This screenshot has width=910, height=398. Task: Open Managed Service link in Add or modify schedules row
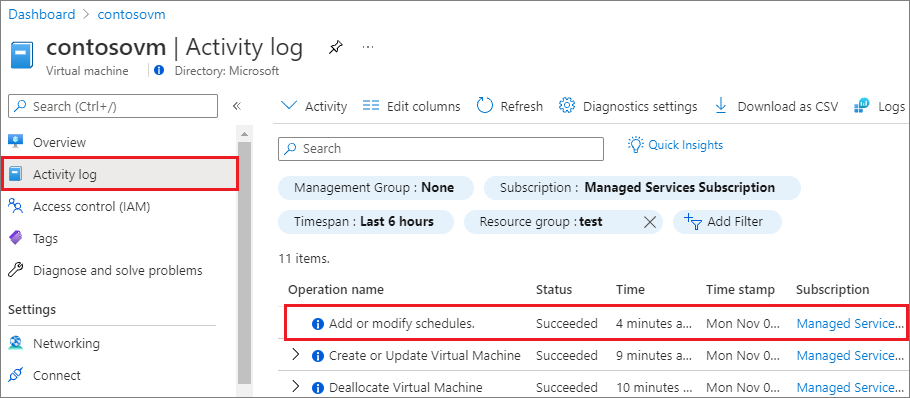pyautogui.click(x=850, y=324)
